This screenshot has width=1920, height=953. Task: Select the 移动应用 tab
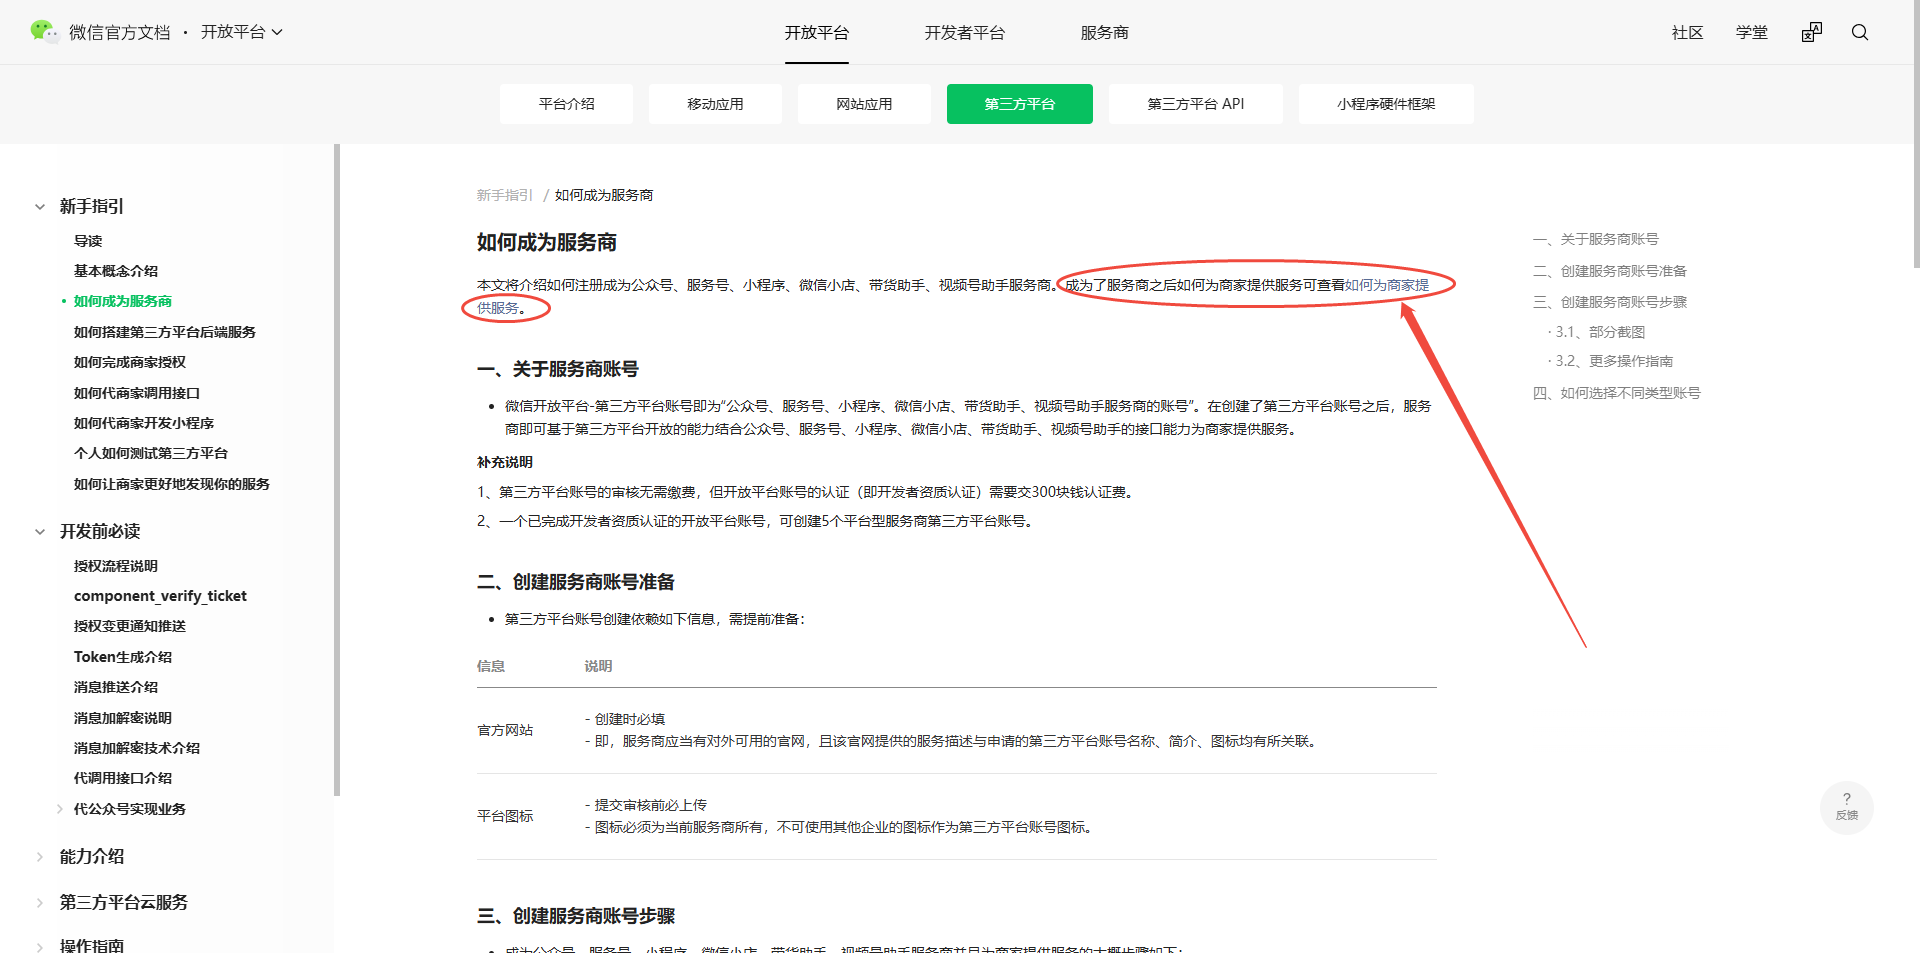click(716, 104)
